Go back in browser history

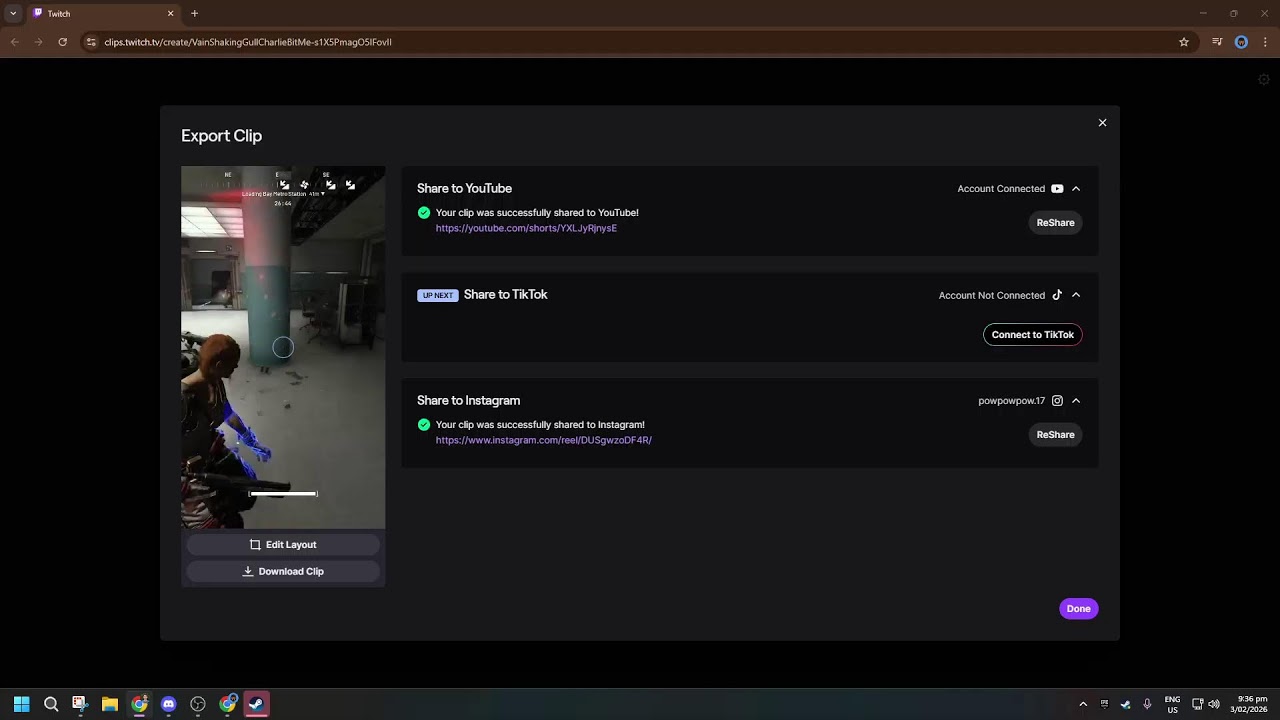pos(14,42)
